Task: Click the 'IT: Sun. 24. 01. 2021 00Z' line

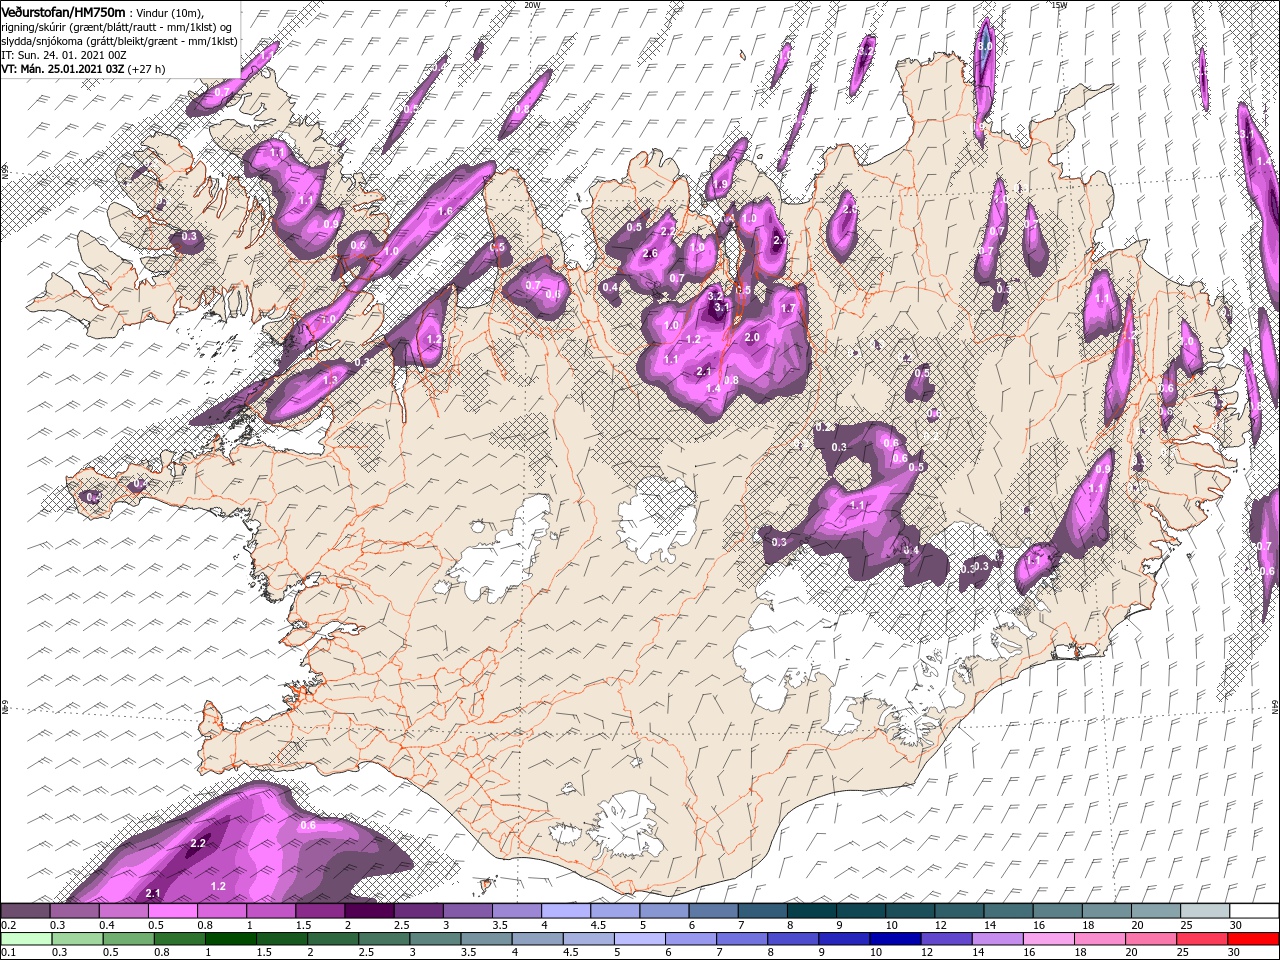Action: click(63, 55)
